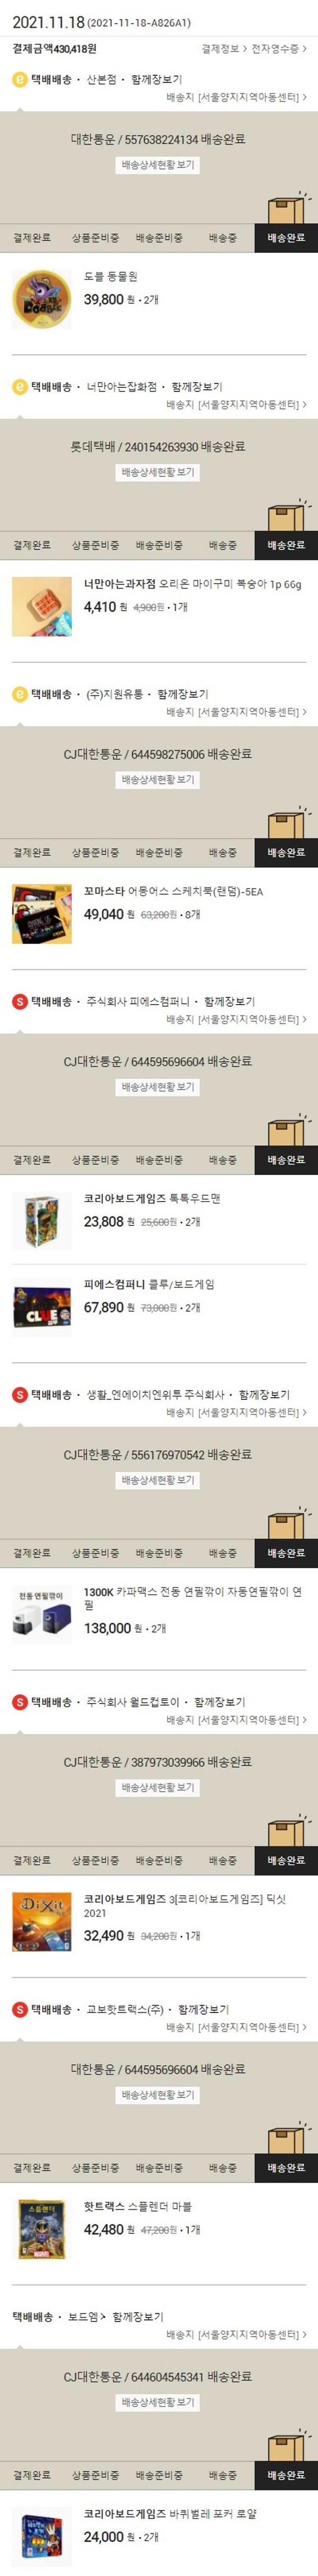318x2576 pixels.
Task: Click 배송상세현황 보기 for CJ대한통운 644598275006
Action: pyautogui.click(x=158, y=779)
